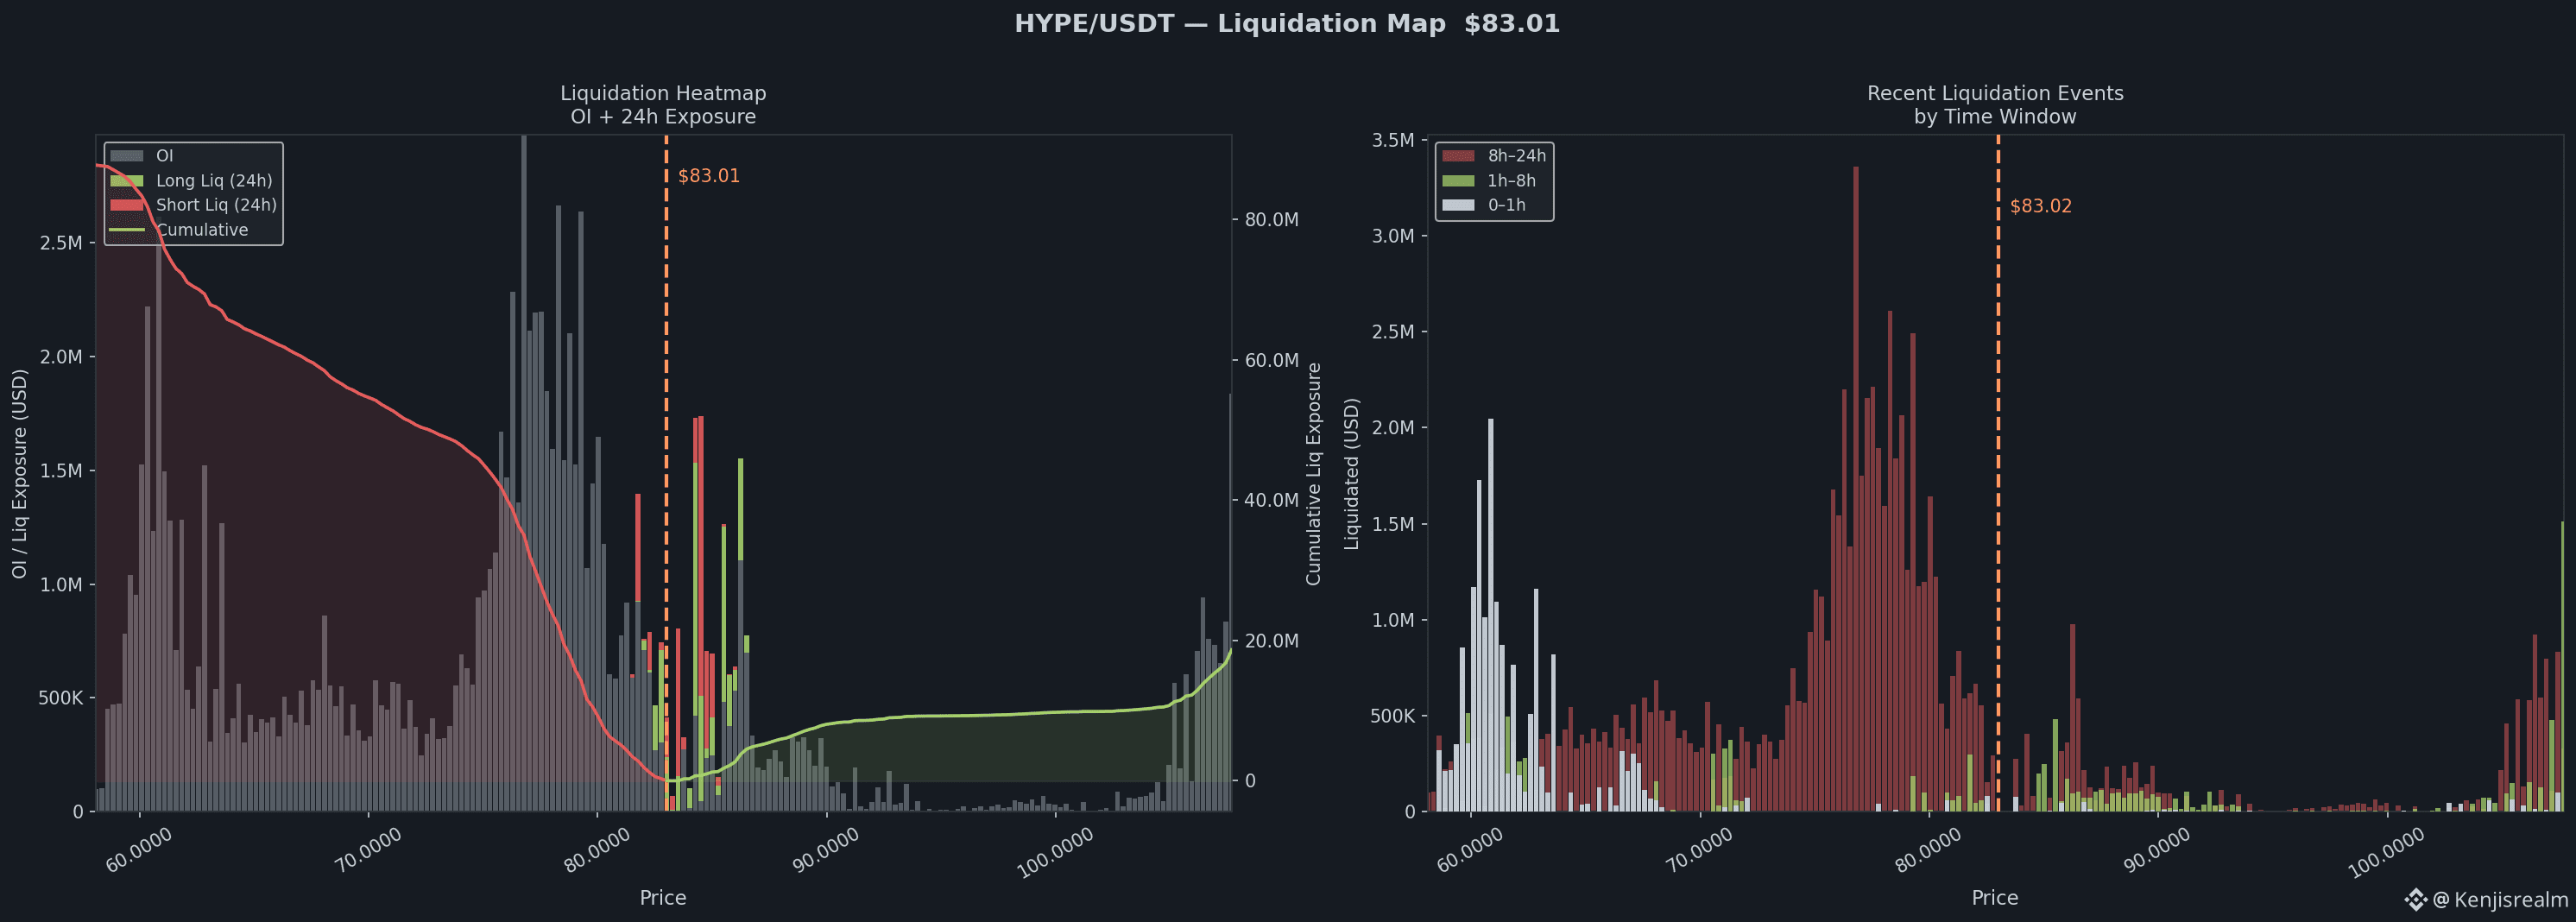Select the "Cumulative" legend label
The width and height of the screenshot is (2576, 922).
202,230
